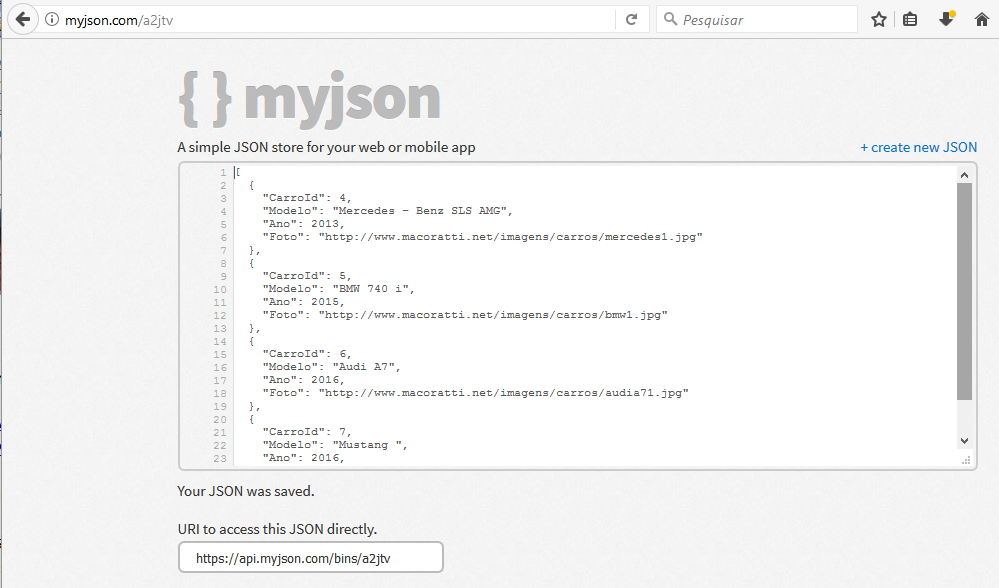Bookmark this page with the star icon
Viewport: 999px width, 588px height.
pos(879,20)
